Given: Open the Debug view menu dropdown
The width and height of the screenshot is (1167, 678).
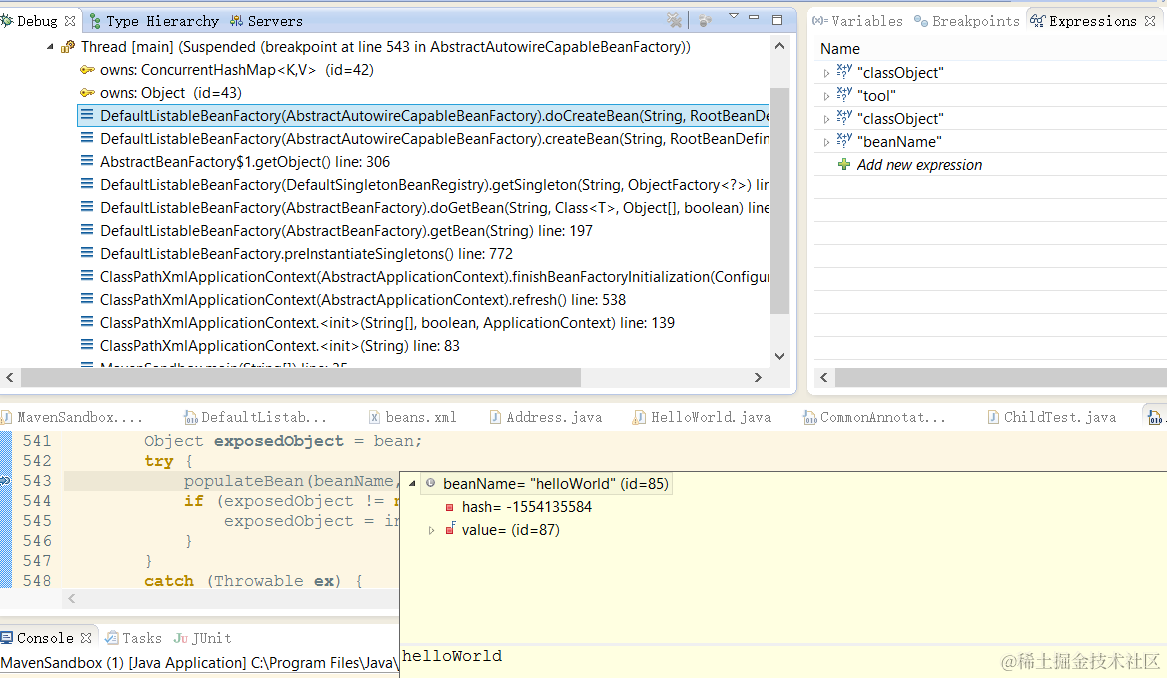Looking at the screenshot, I should [734, 16].
